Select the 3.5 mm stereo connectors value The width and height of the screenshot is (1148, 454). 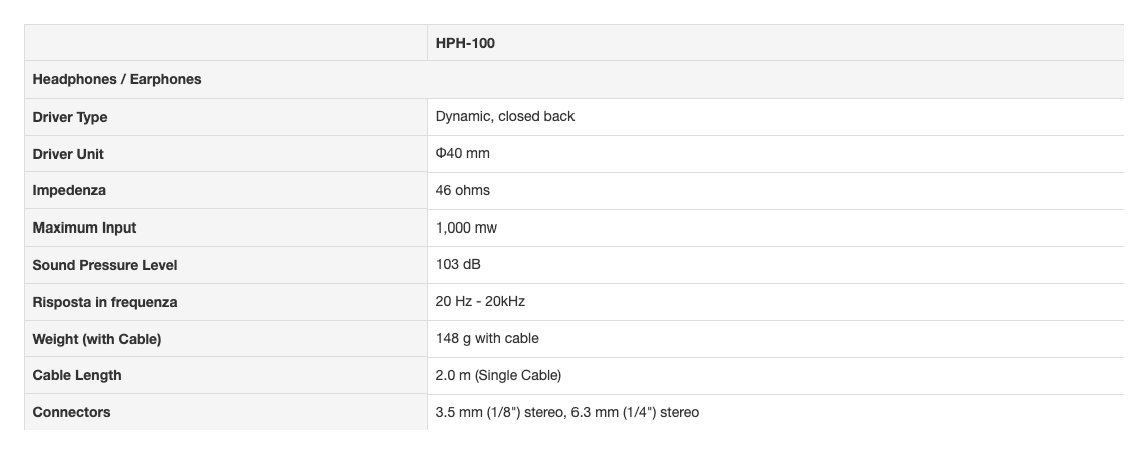tap(567, 412)
